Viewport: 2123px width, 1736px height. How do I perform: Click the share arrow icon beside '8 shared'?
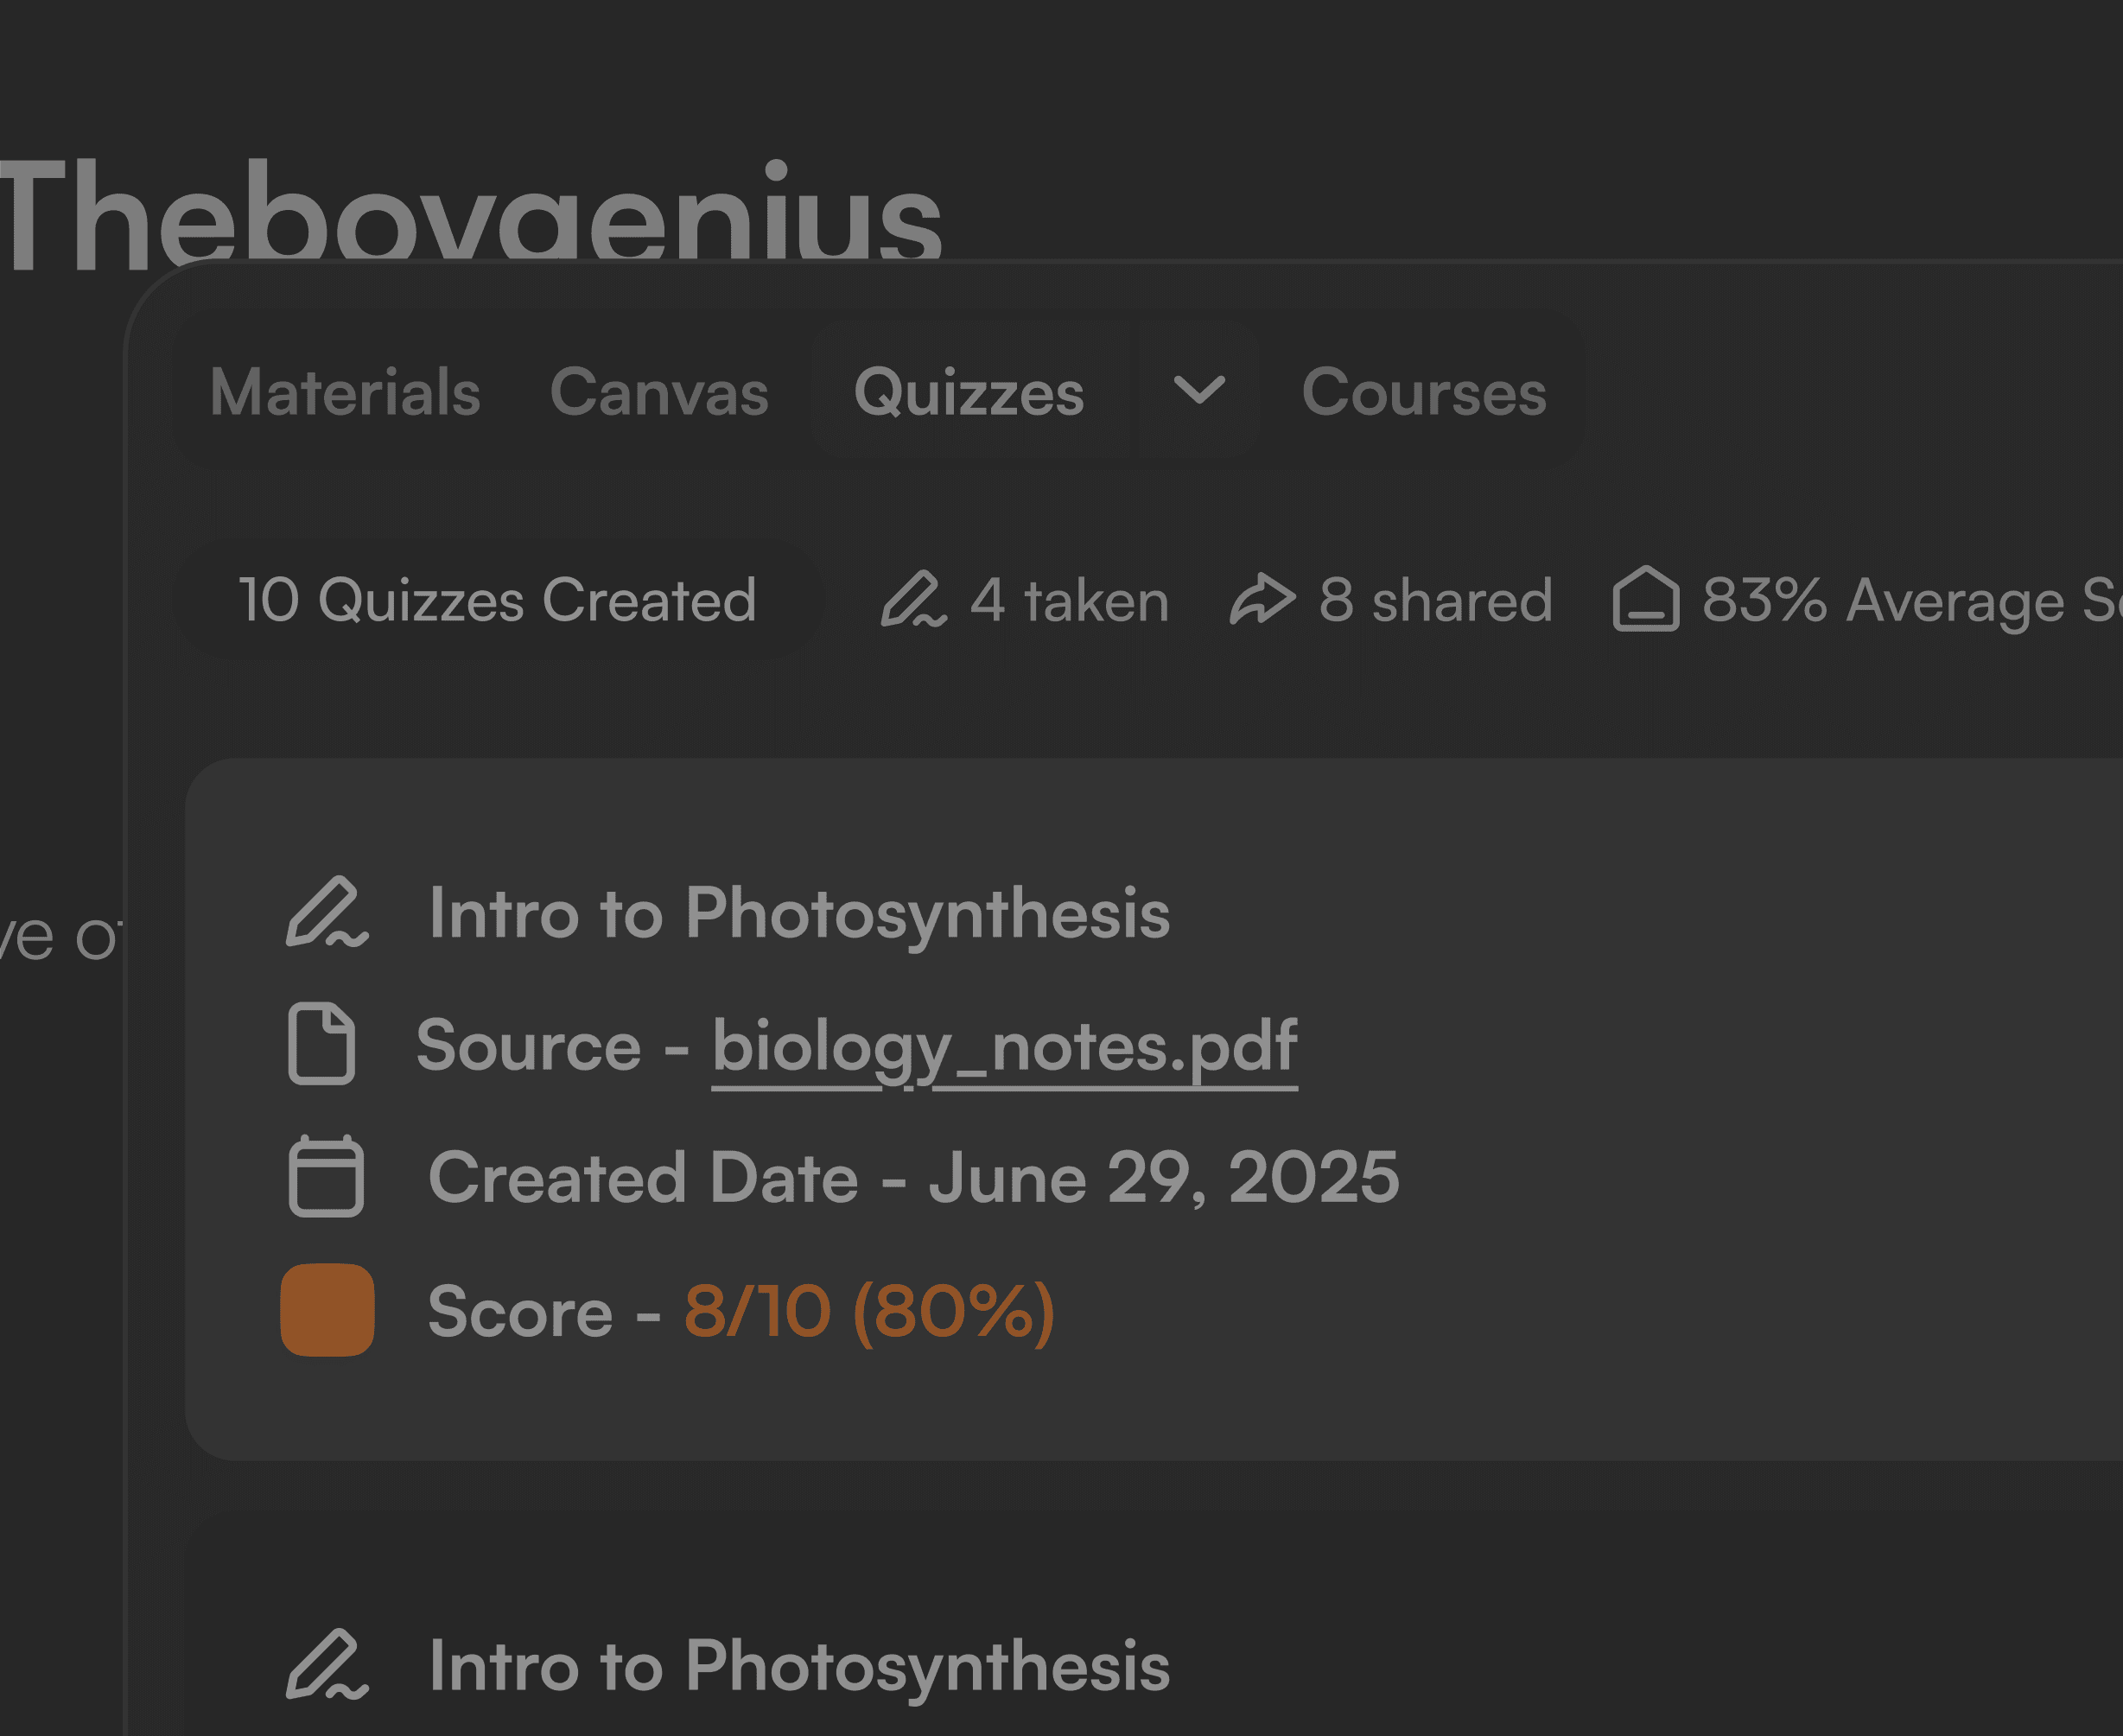click(x=1262, y=600)
